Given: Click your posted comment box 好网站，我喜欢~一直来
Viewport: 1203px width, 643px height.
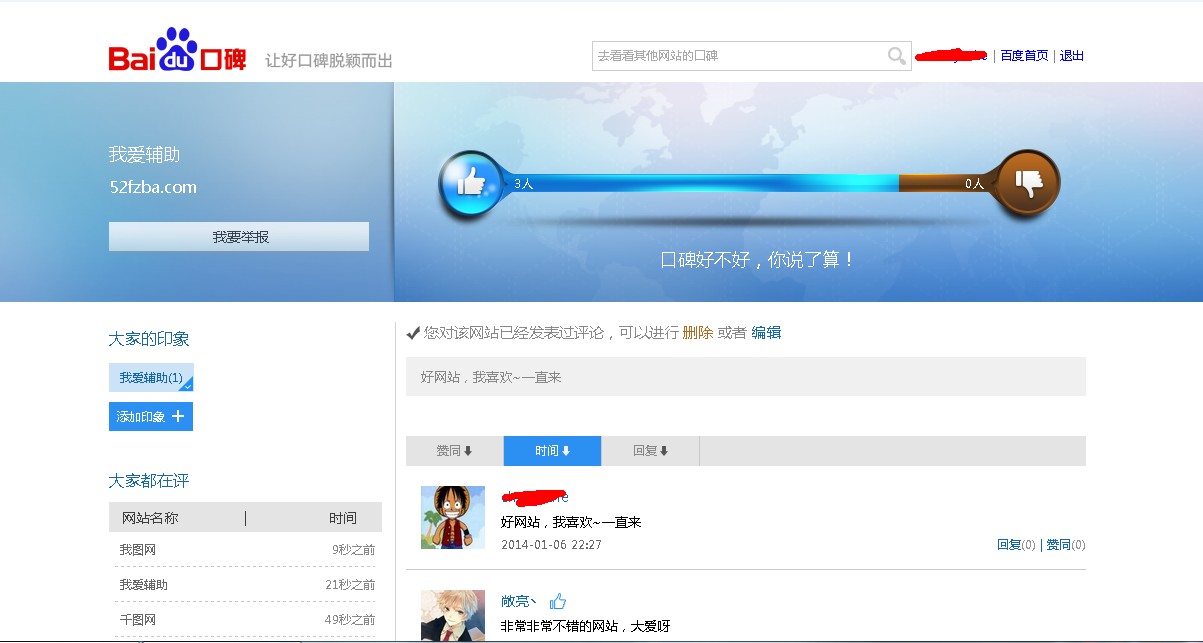Looking at the screenshot, I should pyautogui.click(x=746, y=377).
